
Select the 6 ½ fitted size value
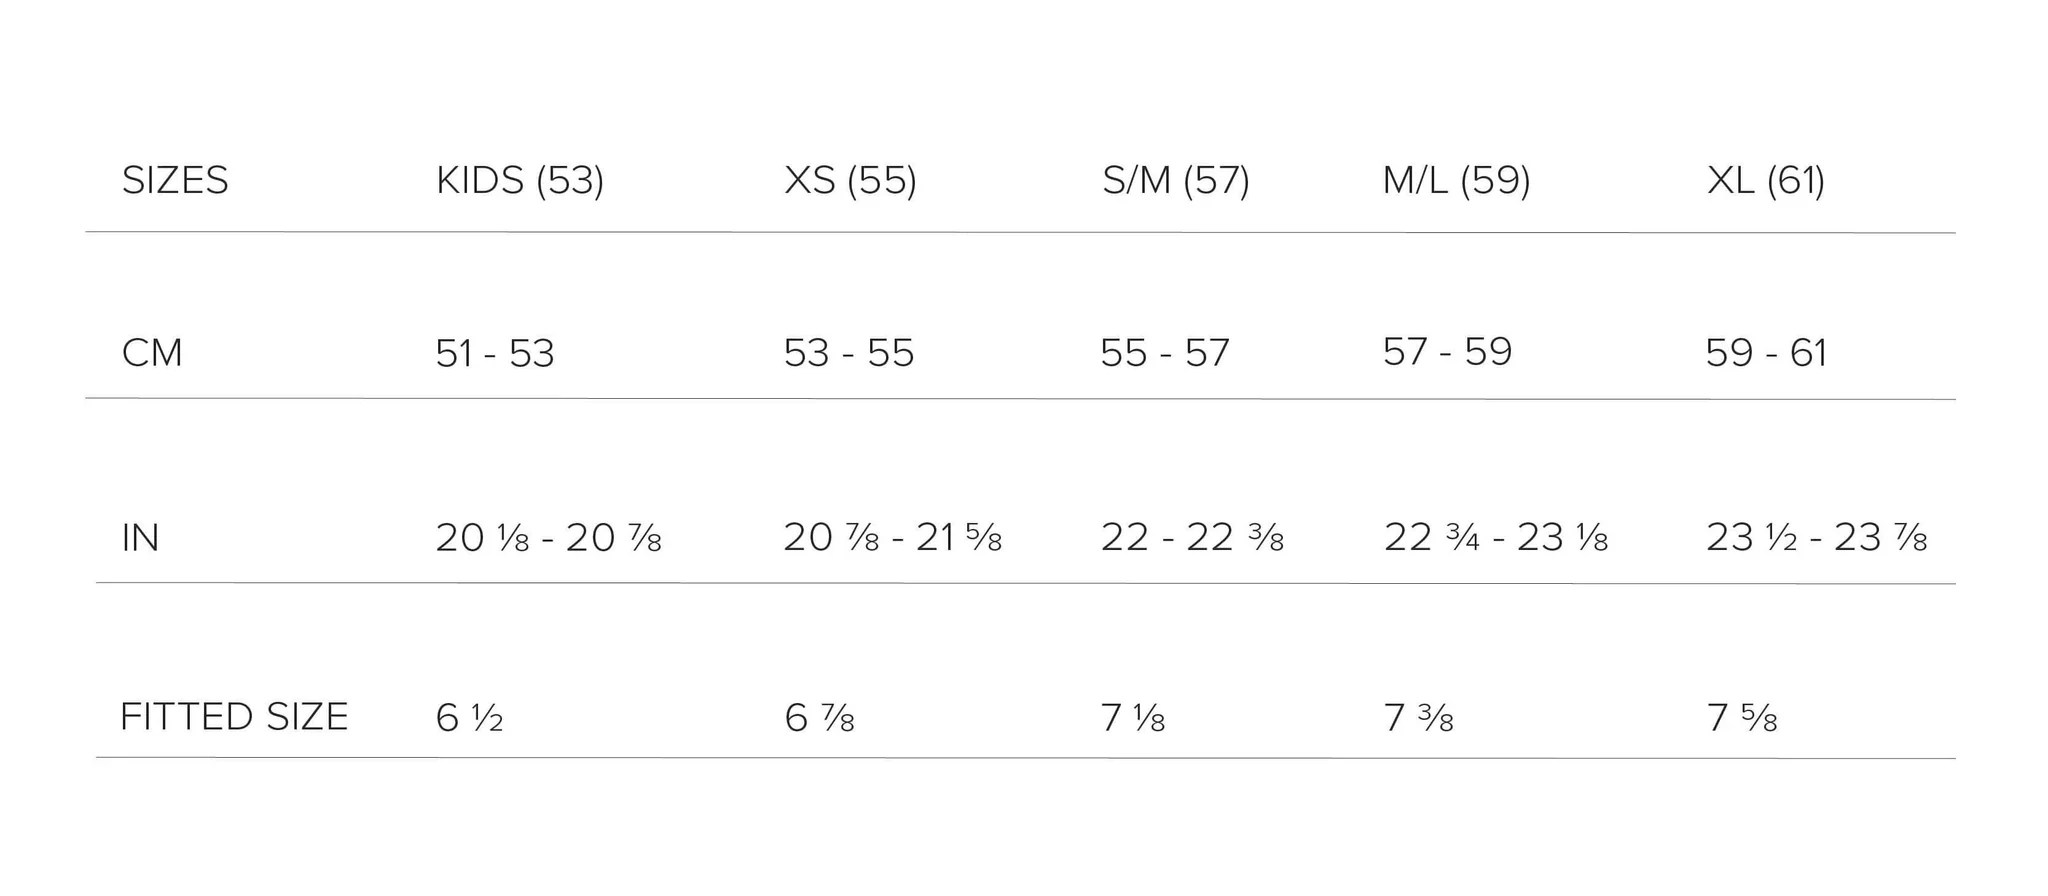click(469, 718)
